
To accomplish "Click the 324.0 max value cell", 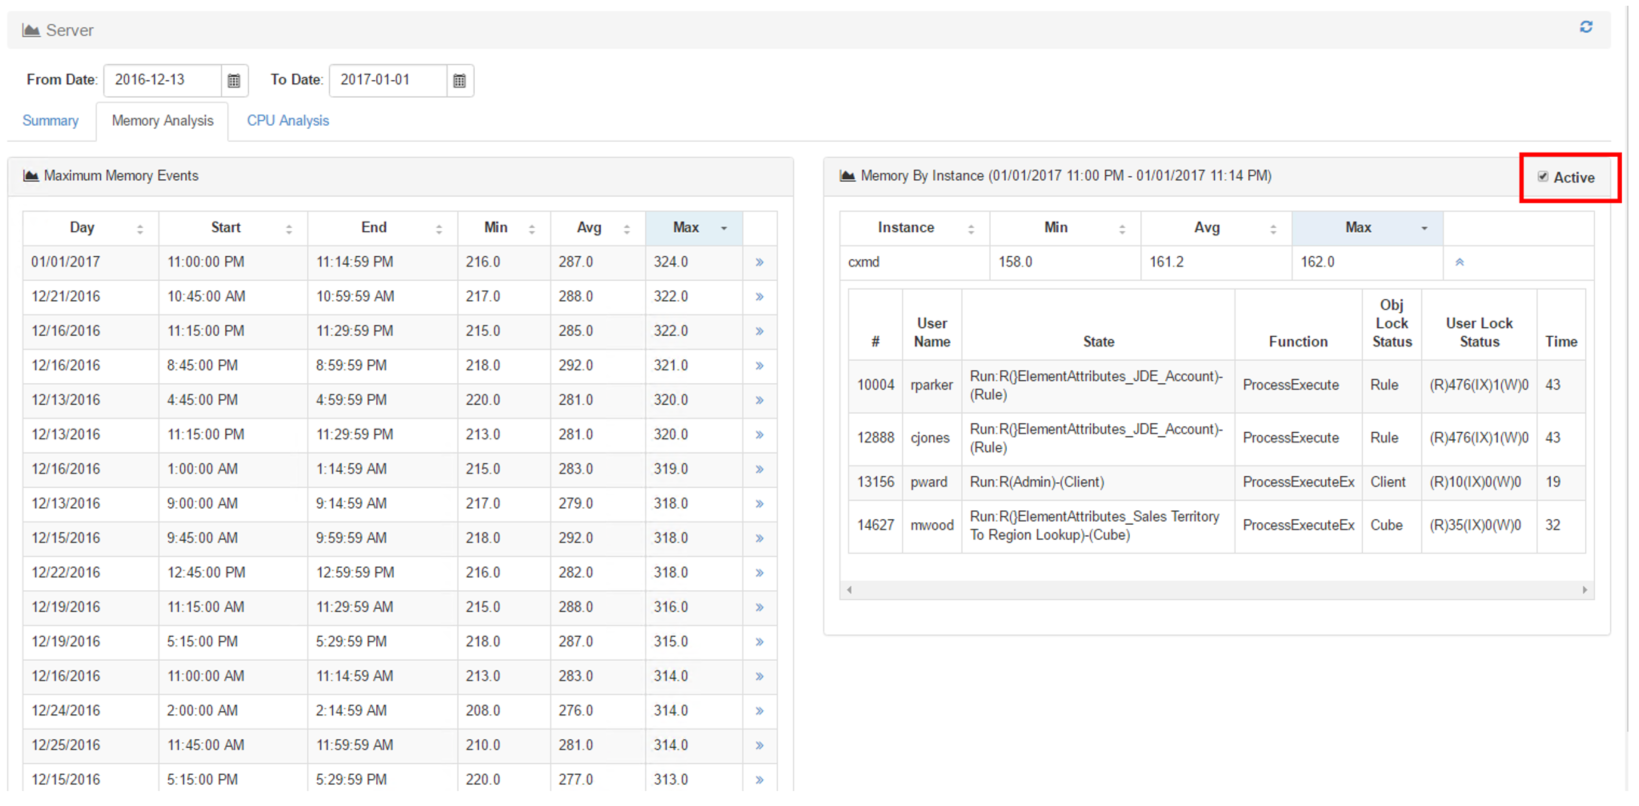I will [694, 262].
